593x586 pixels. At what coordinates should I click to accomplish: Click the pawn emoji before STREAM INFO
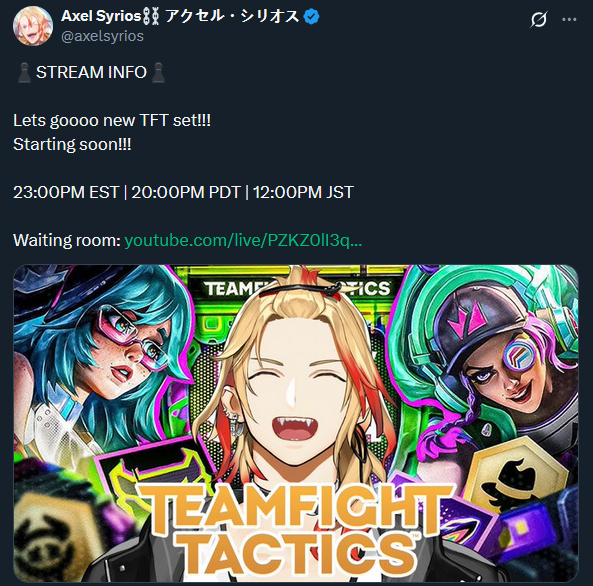[25, 72]
